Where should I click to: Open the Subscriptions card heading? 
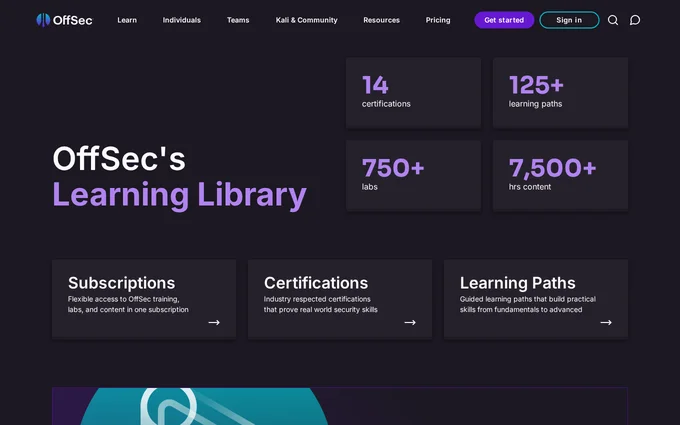[121, 283]
